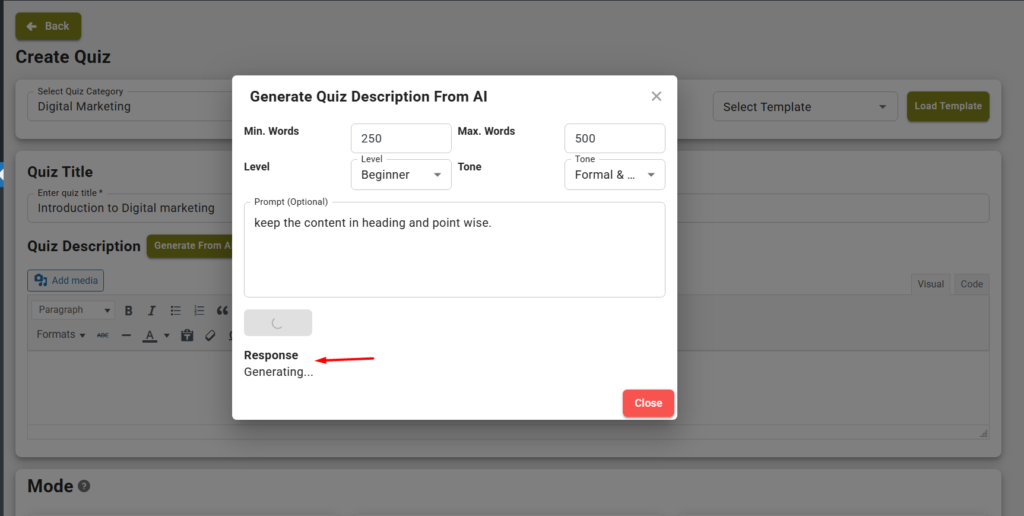The image size is (1024, 516).
Task: Click the editor resize handle corner
Action: tap(984, 433)
